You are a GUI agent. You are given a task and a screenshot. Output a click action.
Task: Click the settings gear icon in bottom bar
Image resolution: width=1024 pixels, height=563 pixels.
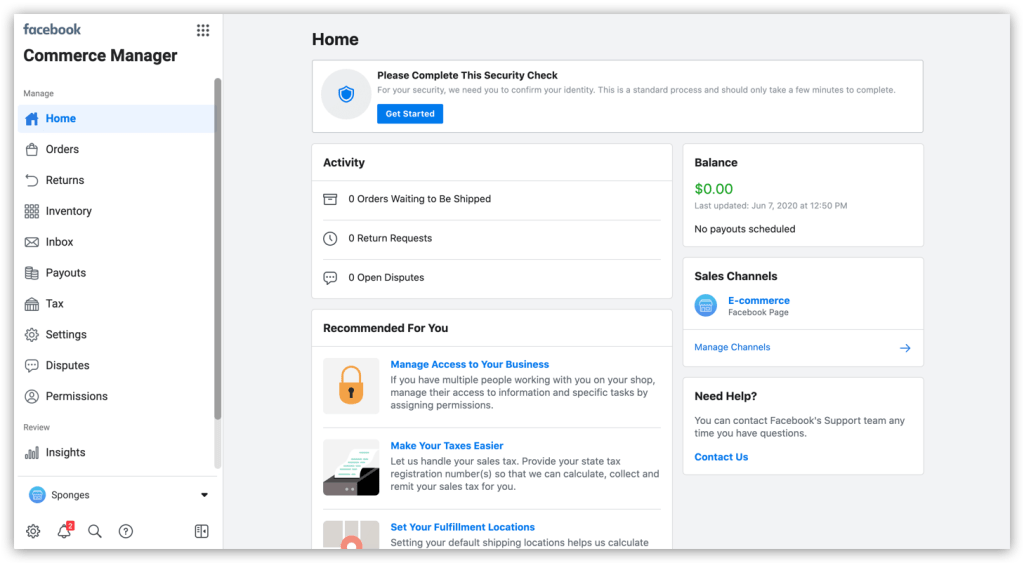[33, 532]
